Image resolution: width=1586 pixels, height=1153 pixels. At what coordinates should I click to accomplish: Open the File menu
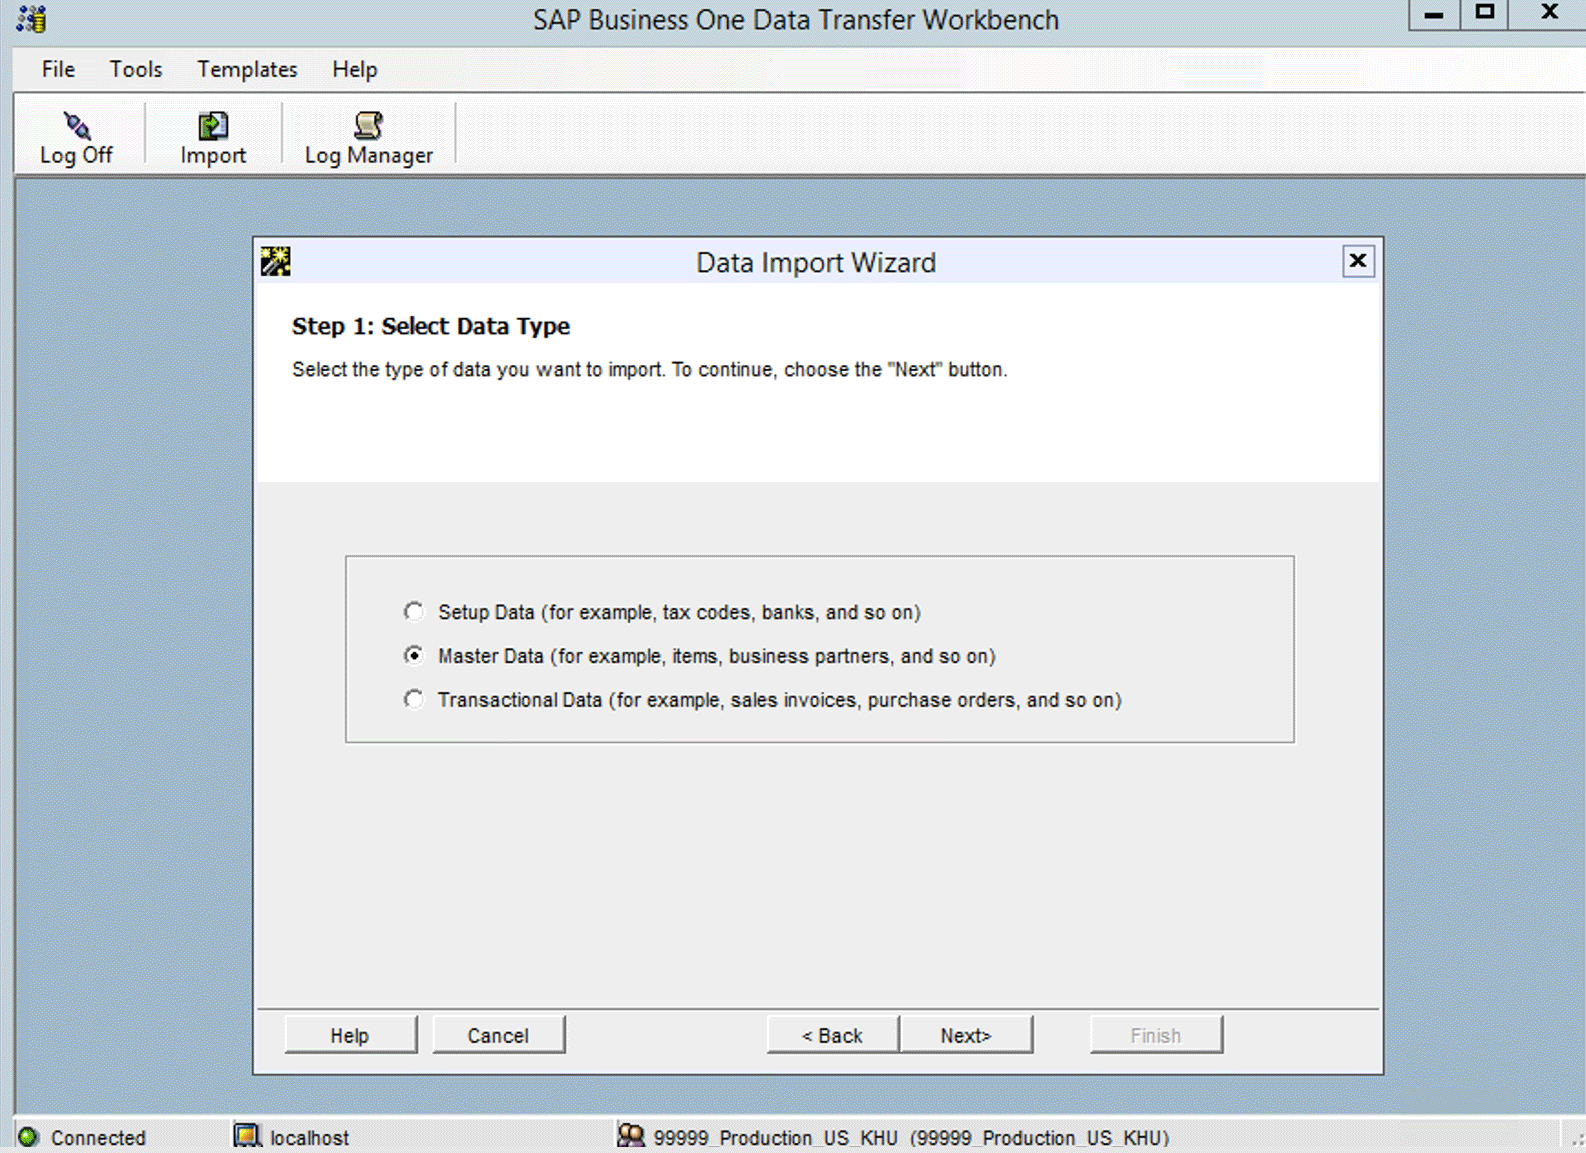(x=58, y=69)
